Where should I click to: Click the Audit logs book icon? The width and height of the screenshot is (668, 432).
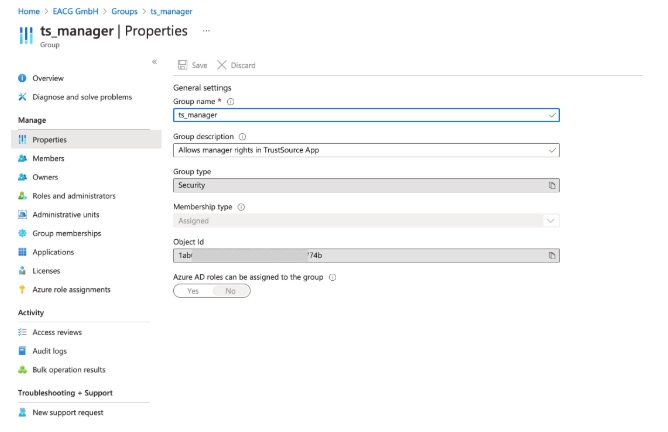[22, 351]
